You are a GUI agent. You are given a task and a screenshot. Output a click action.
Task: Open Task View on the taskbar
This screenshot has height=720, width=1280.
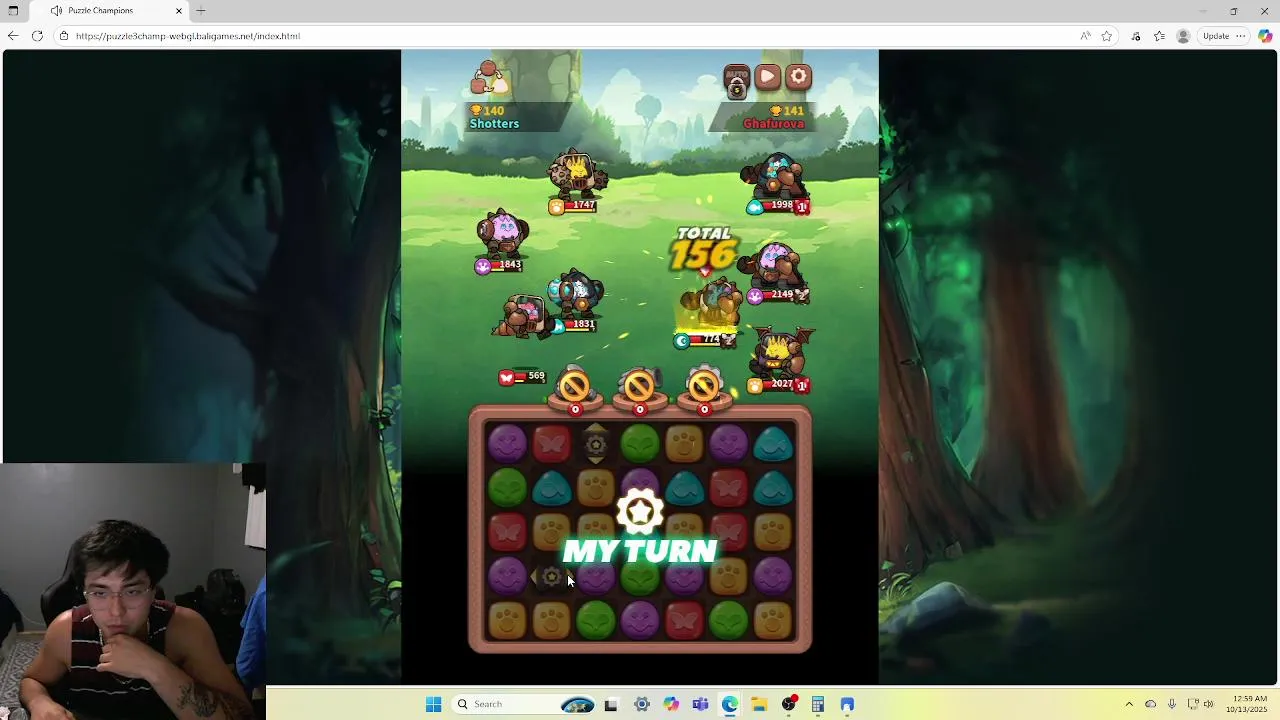click(x=611, y=704)
